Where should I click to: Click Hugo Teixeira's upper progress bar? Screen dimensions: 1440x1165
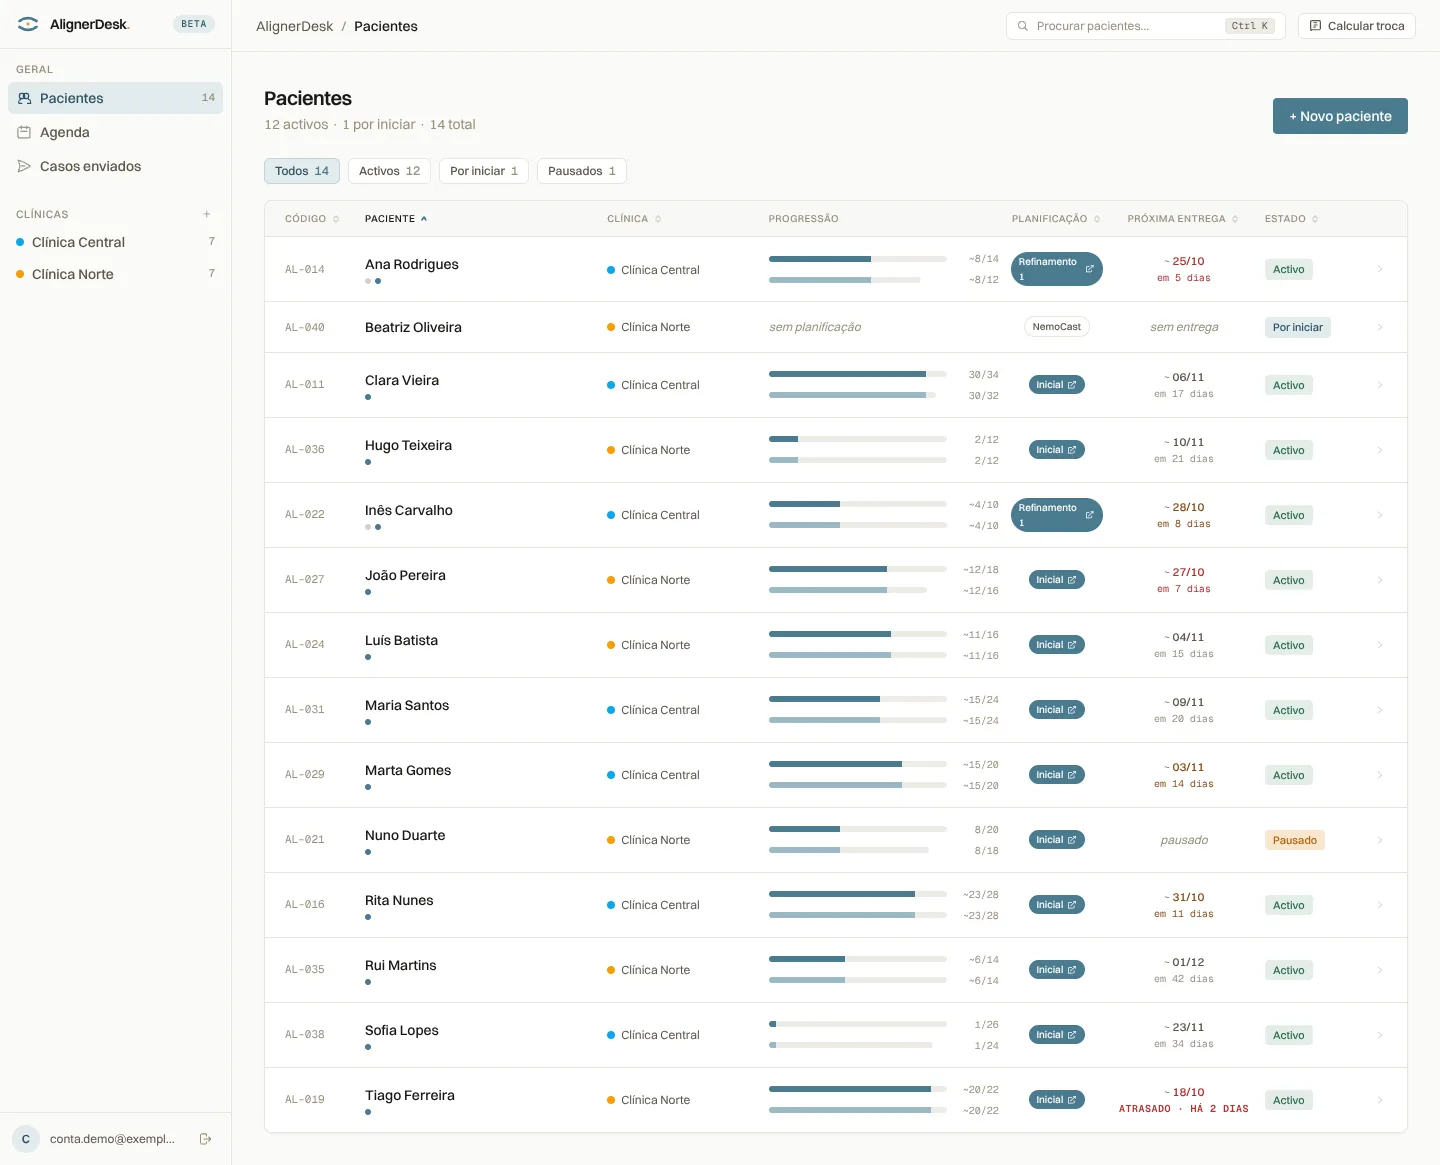[x=858, y=439]
